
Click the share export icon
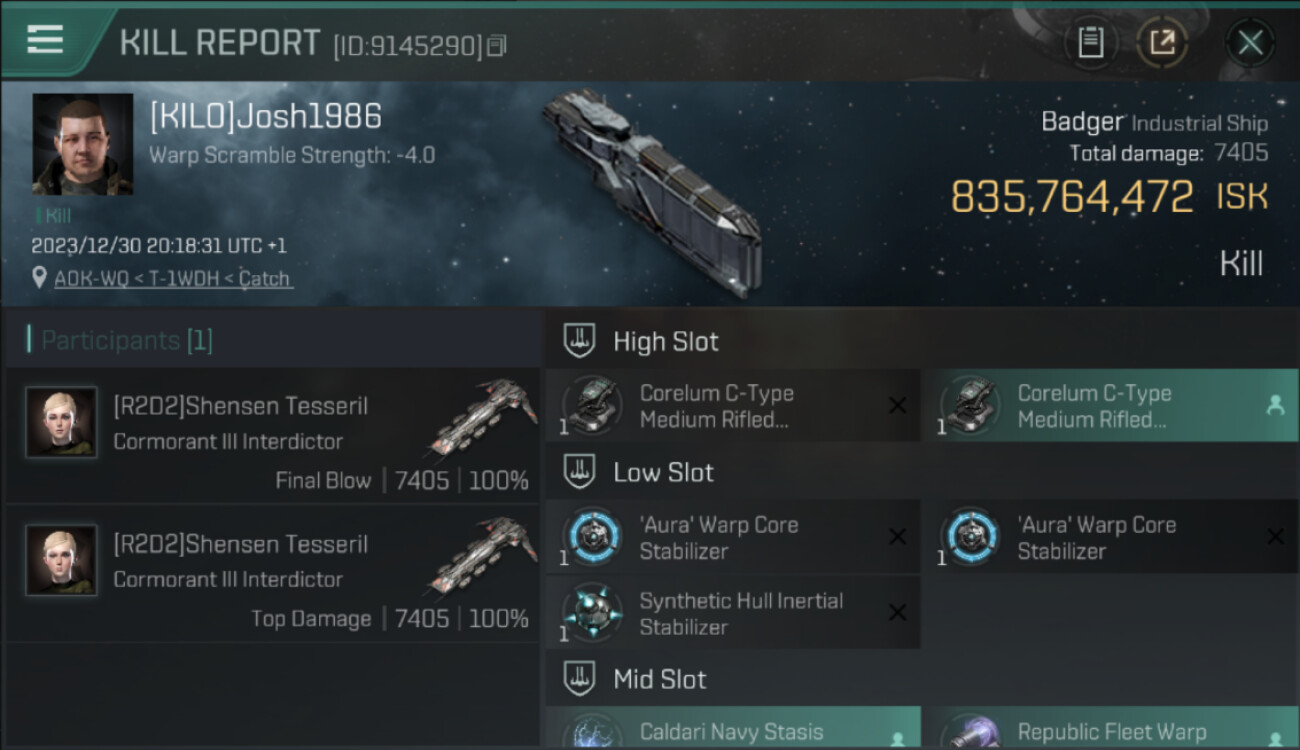[1162, 42]
